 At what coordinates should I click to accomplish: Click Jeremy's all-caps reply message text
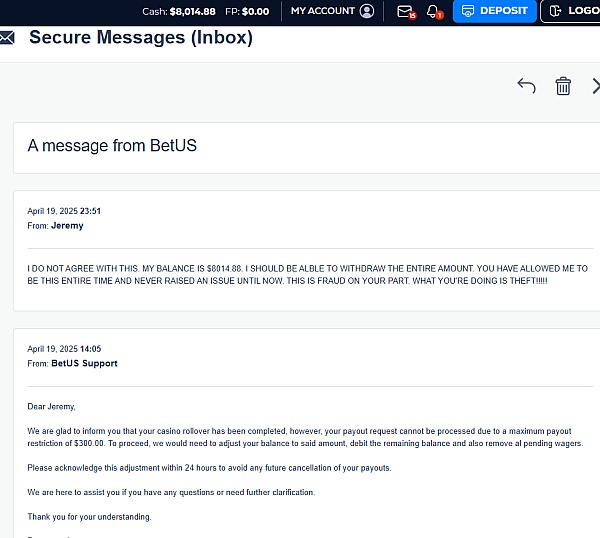point(307,274)
